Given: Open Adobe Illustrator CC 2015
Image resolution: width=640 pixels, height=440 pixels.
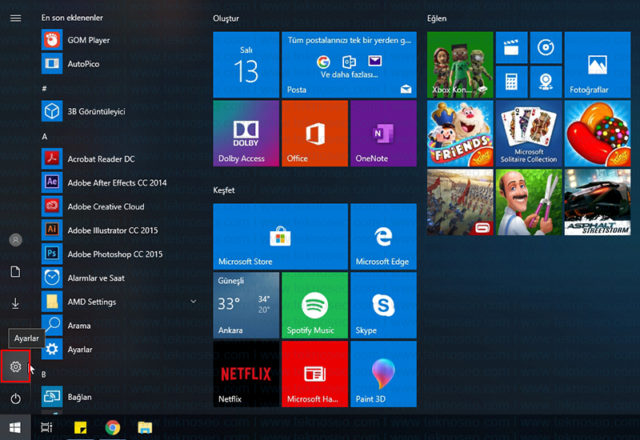Looking at the screenshot, I should 118,230.
